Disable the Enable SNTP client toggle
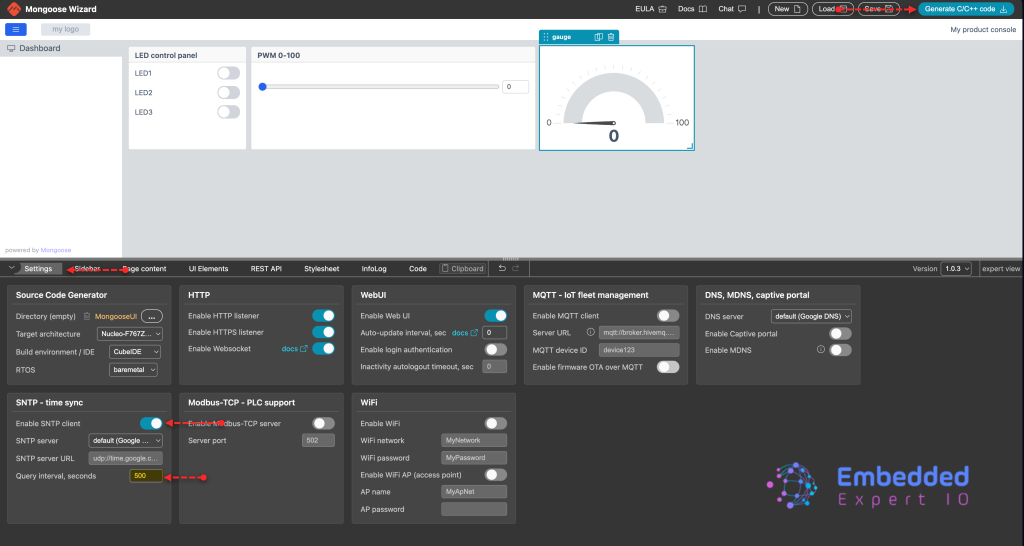Screen dimensions: 1024x546 (x=151, y=423)
